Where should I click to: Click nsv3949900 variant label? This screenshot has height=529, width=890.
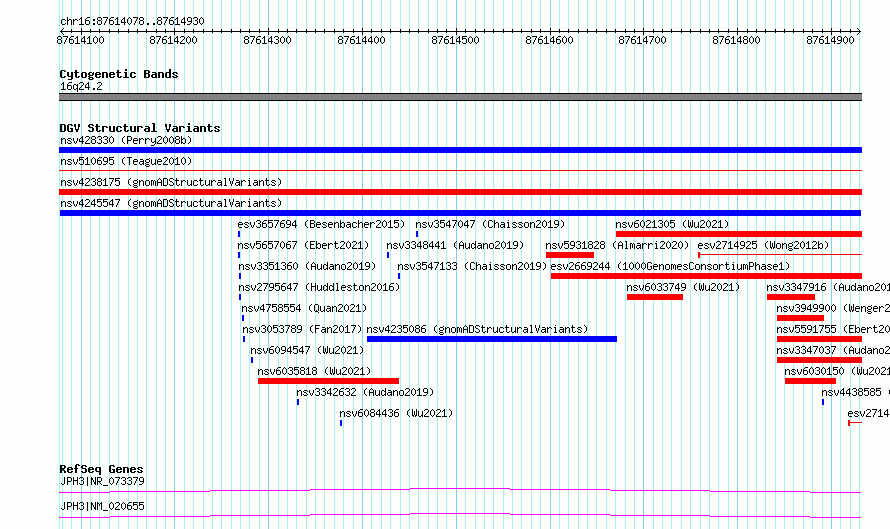point(833,308)
